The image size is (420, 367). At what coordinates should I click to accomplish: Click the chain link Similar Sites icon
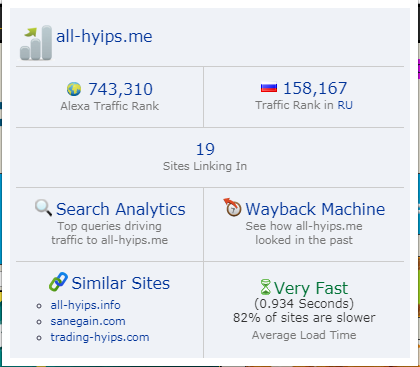(x=58, y=282)
